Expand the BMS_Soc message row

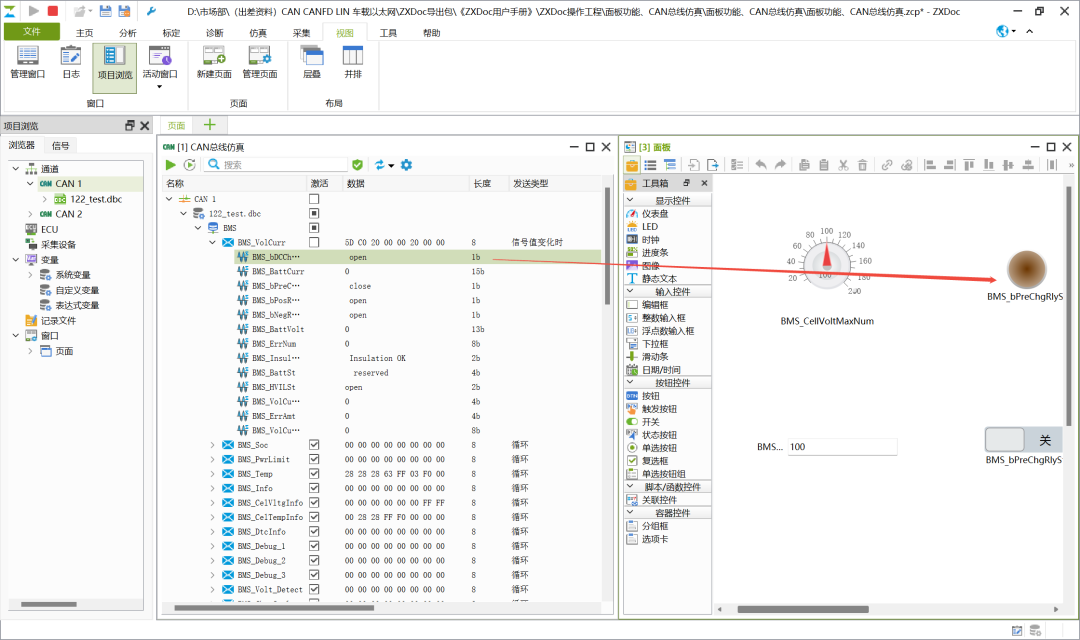click(x=213, y=445)
